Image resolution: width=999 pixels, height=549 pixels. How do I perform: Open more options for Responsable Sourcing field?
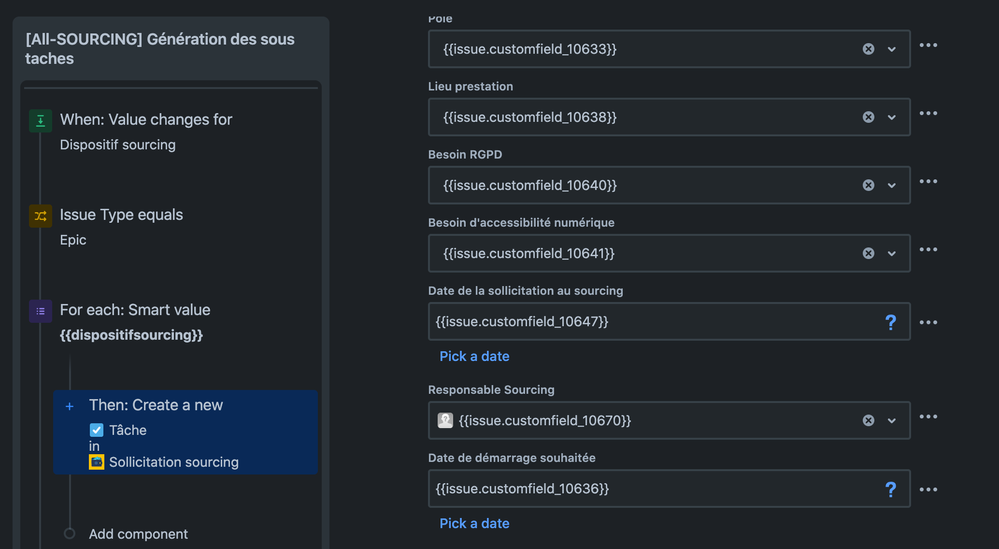pyautogui.click(x=928, y=418)
